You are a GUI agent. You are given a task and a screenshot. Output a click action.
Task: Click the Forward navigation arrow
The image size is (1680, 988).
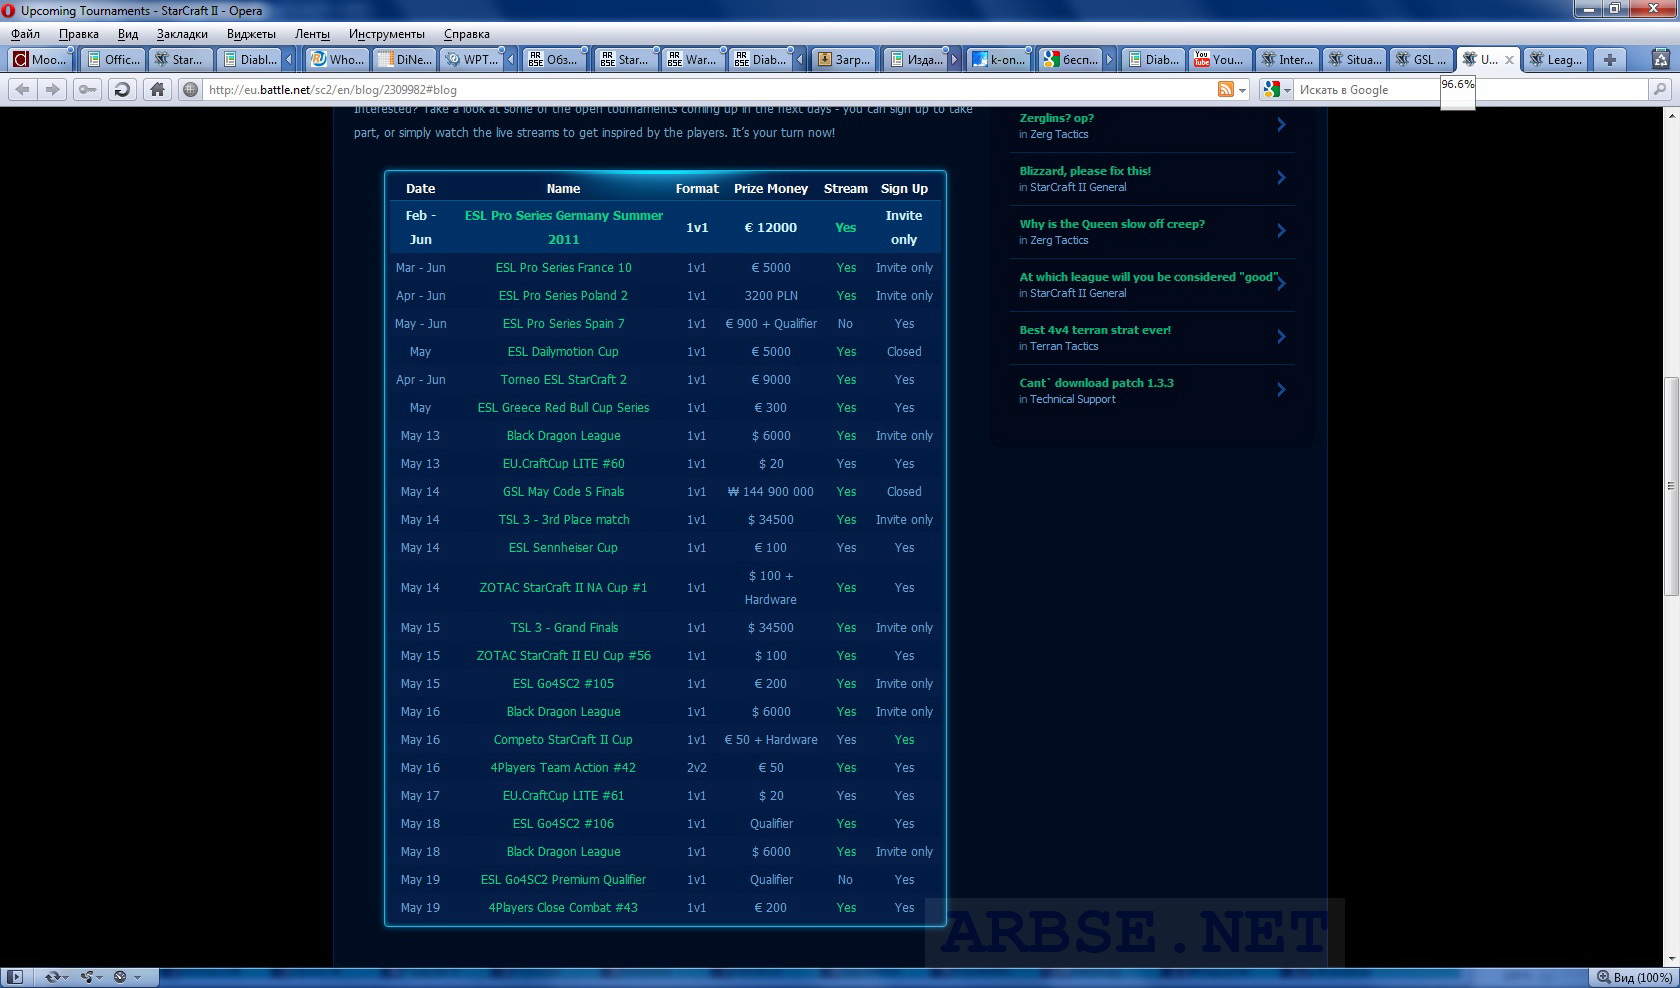52,89
